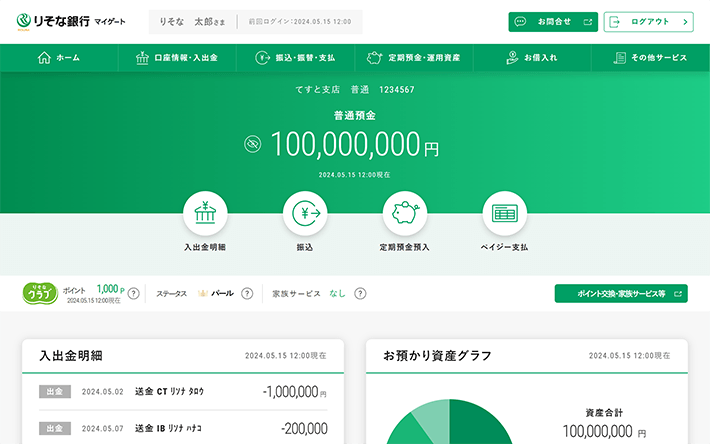The image size is (710, 444).
Task: Click 入出金明細 card heading
Action: [71, 356]
